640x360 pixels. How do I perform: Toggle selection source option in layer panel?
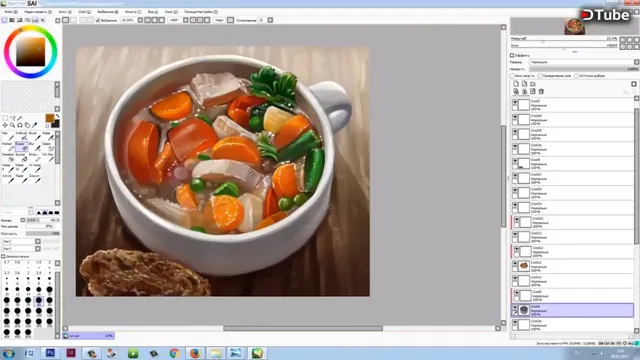pyautogui.click(x=576, y=76)
